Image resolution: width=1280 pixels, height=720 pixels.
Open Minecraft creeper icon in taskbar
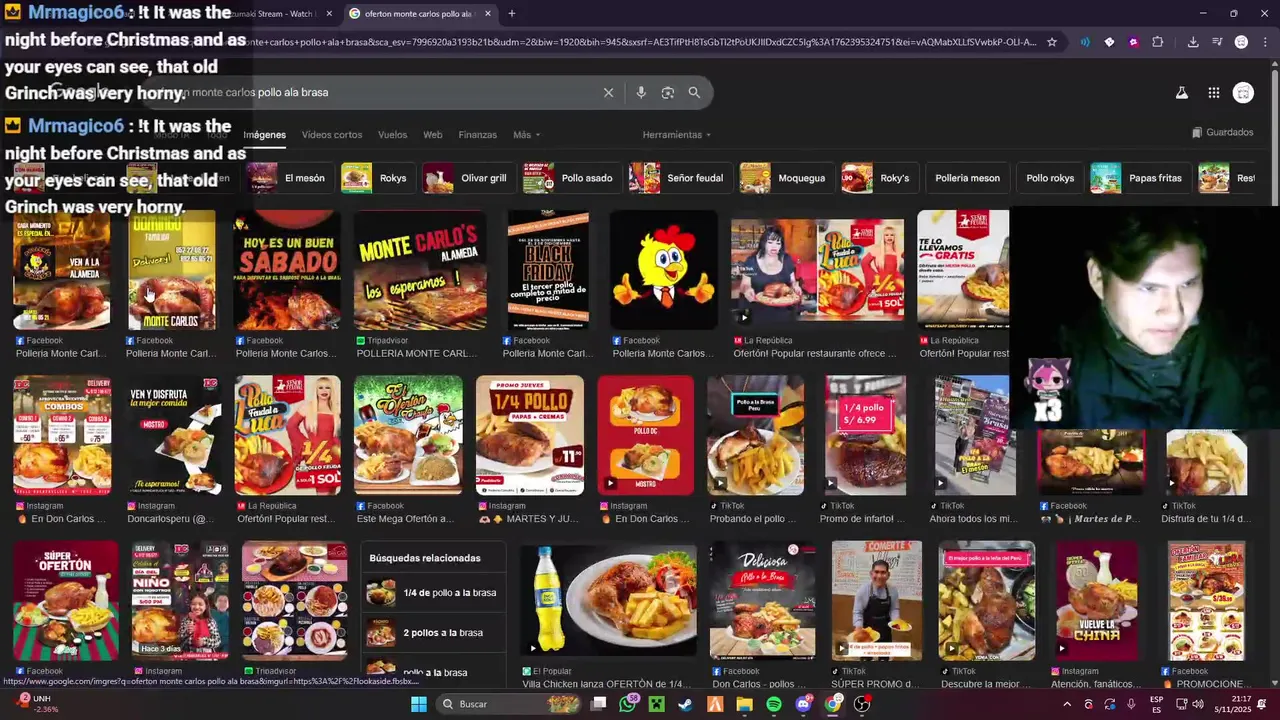click(x=656, y=704)
